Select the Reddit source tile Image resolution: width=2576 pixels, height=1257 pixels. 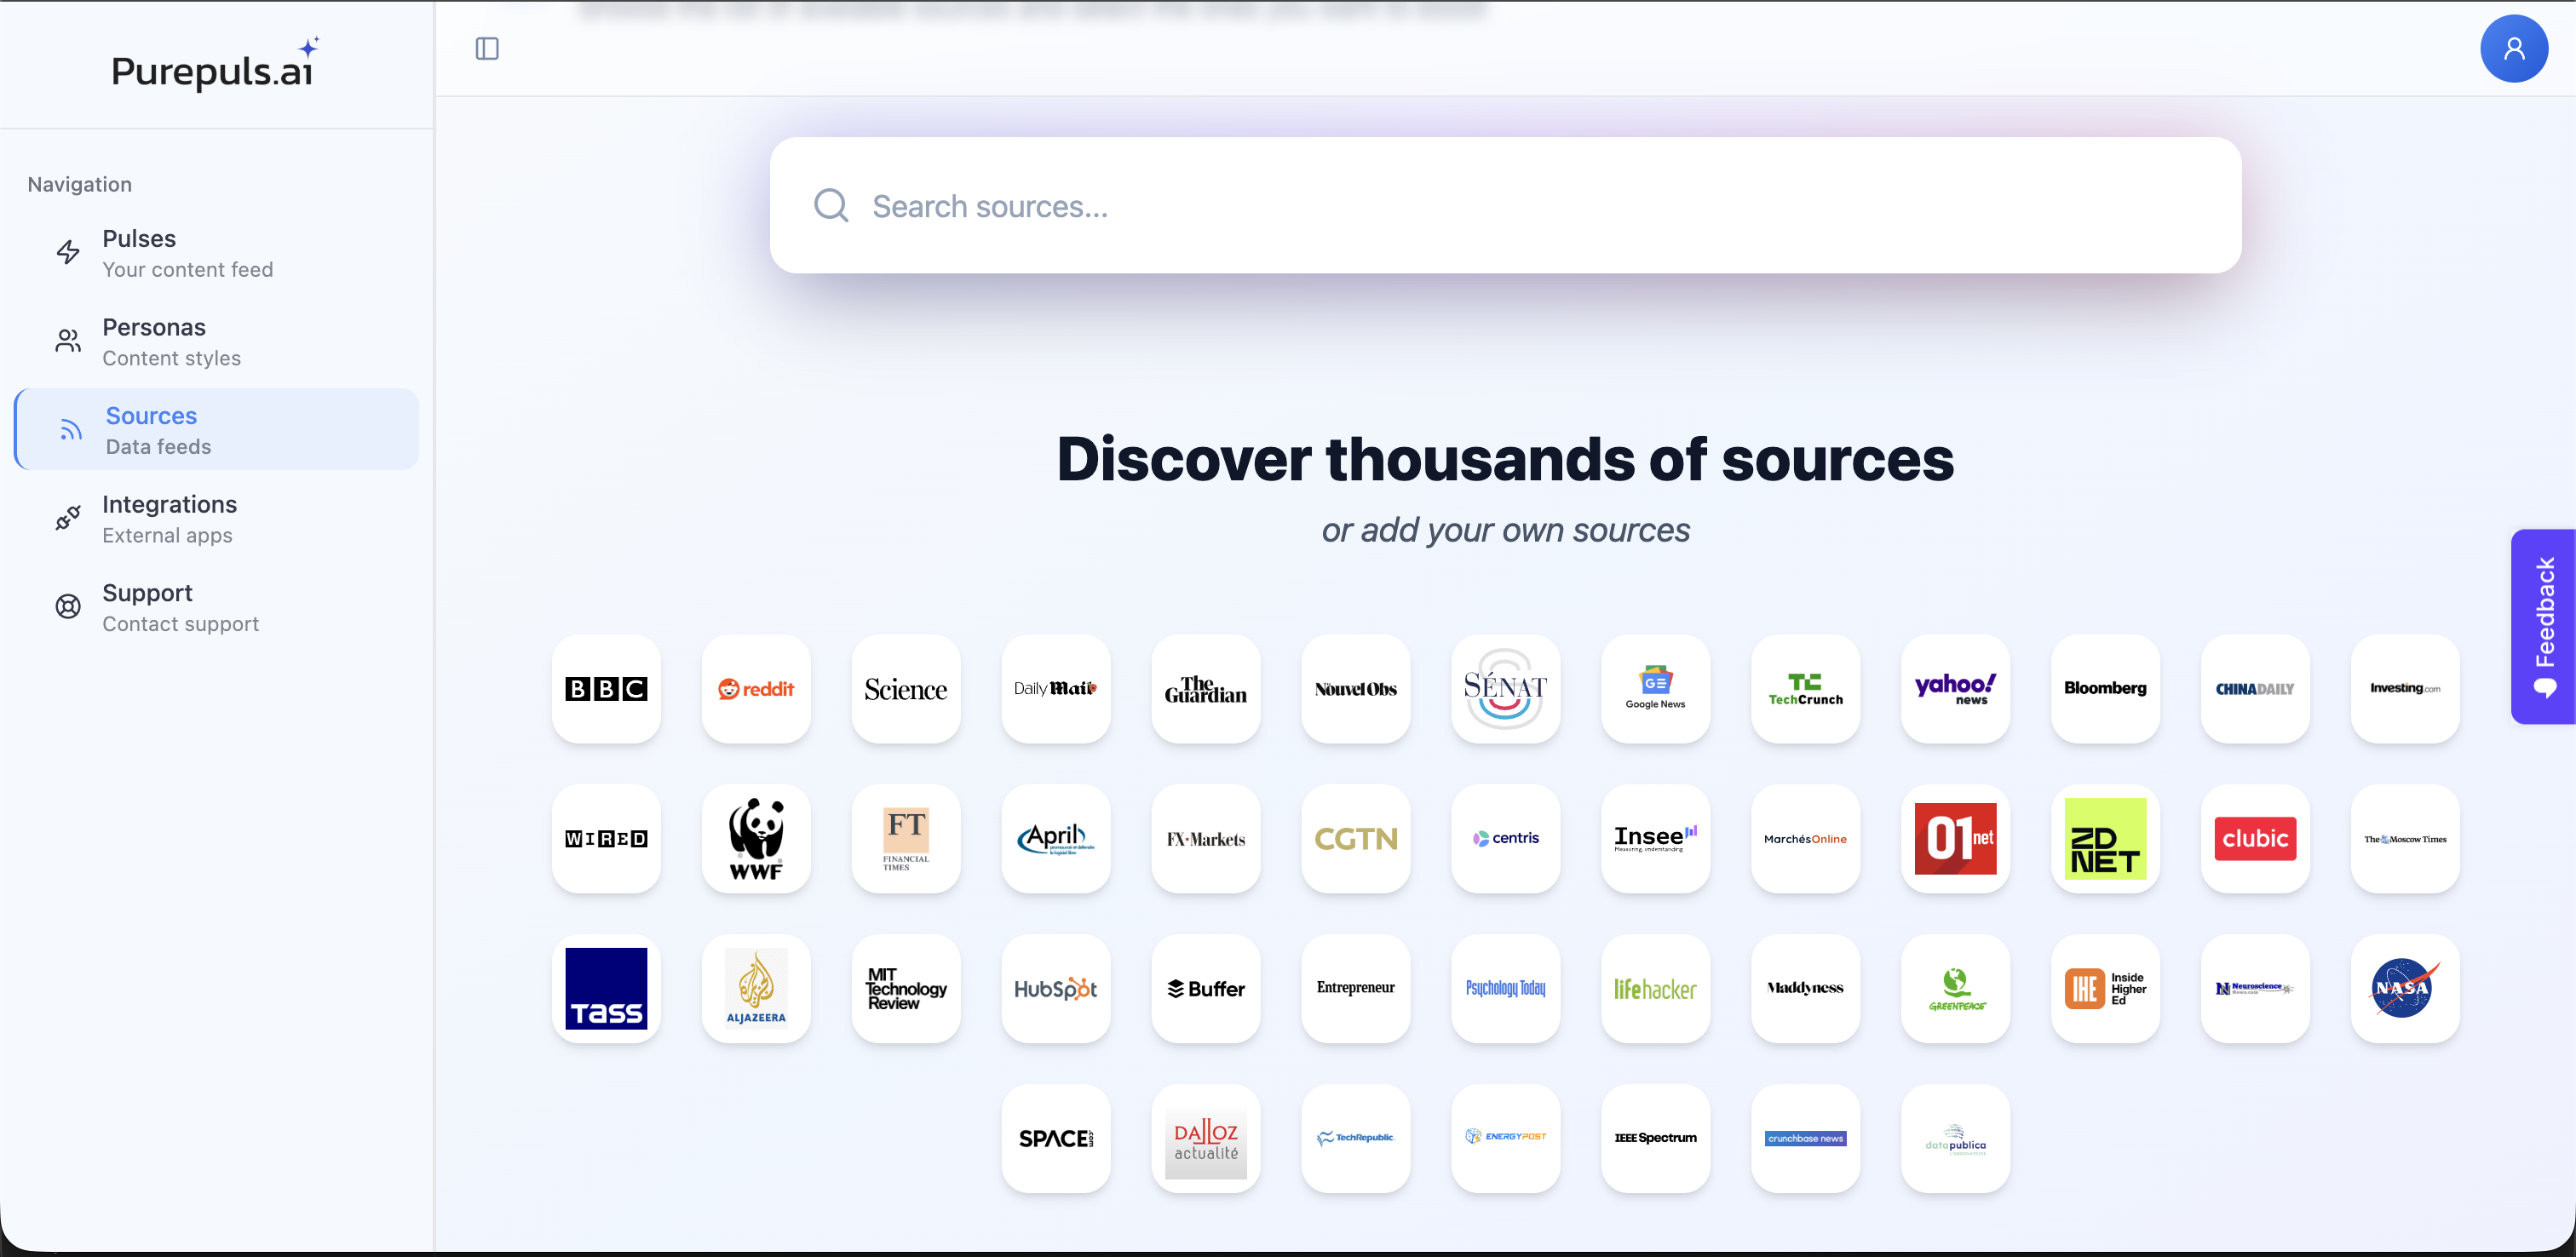[x=755, y=689]
